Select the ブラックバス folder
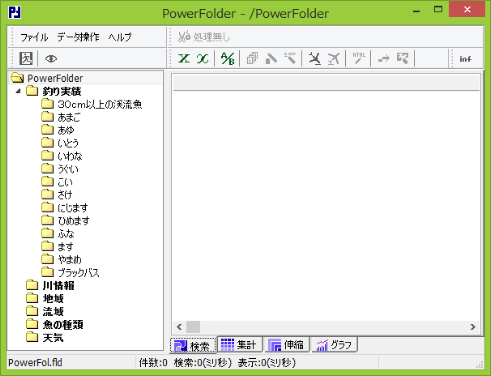 coord(78,273)
